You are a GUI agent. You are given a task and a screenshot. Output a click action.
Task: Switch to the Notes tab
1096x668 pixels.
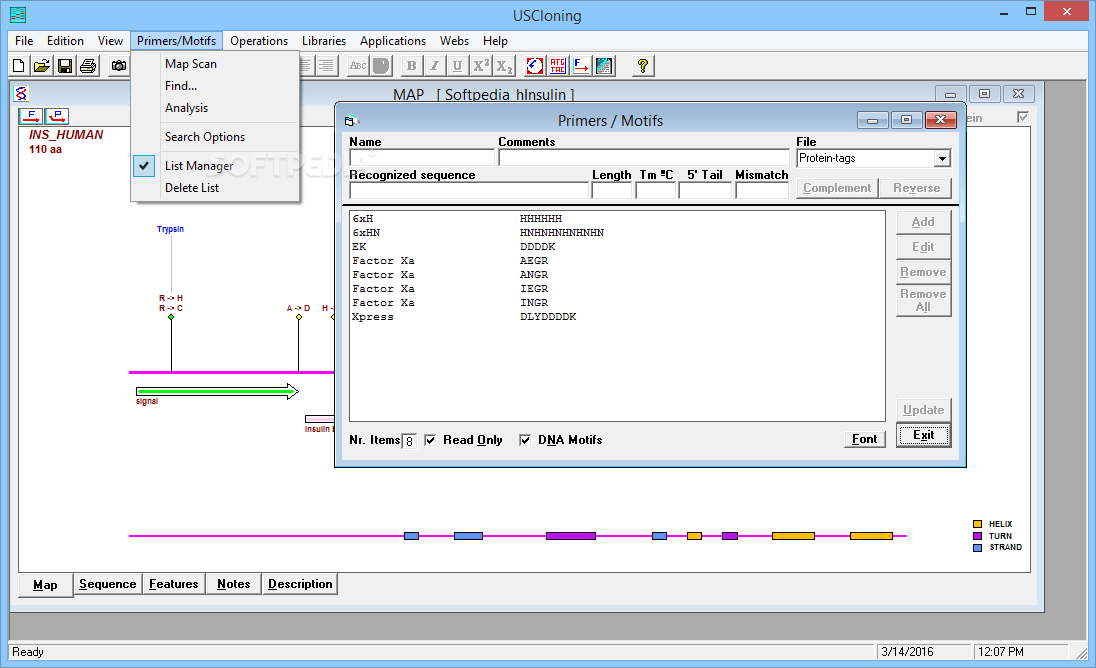pyautogui.click(x=233, y=584)
